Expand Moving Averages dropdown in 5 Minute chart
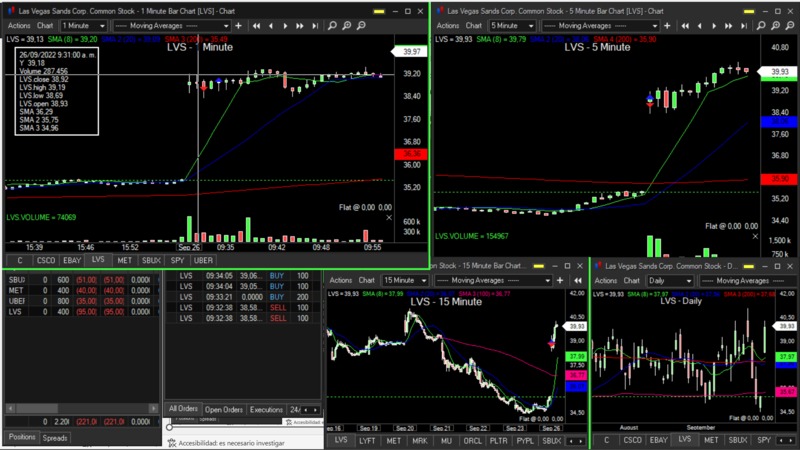800x450 pixels. 600,25
